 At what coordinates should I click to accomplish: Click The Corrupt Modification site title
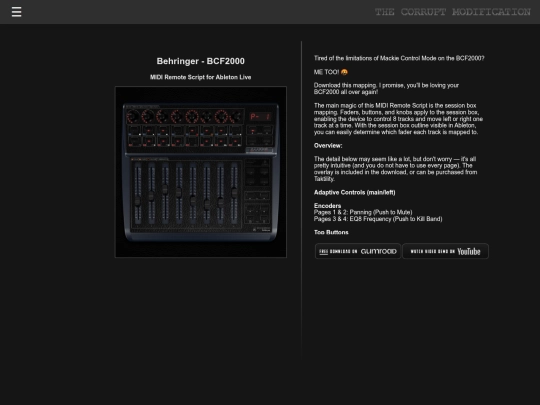click(x=453, y=12)
